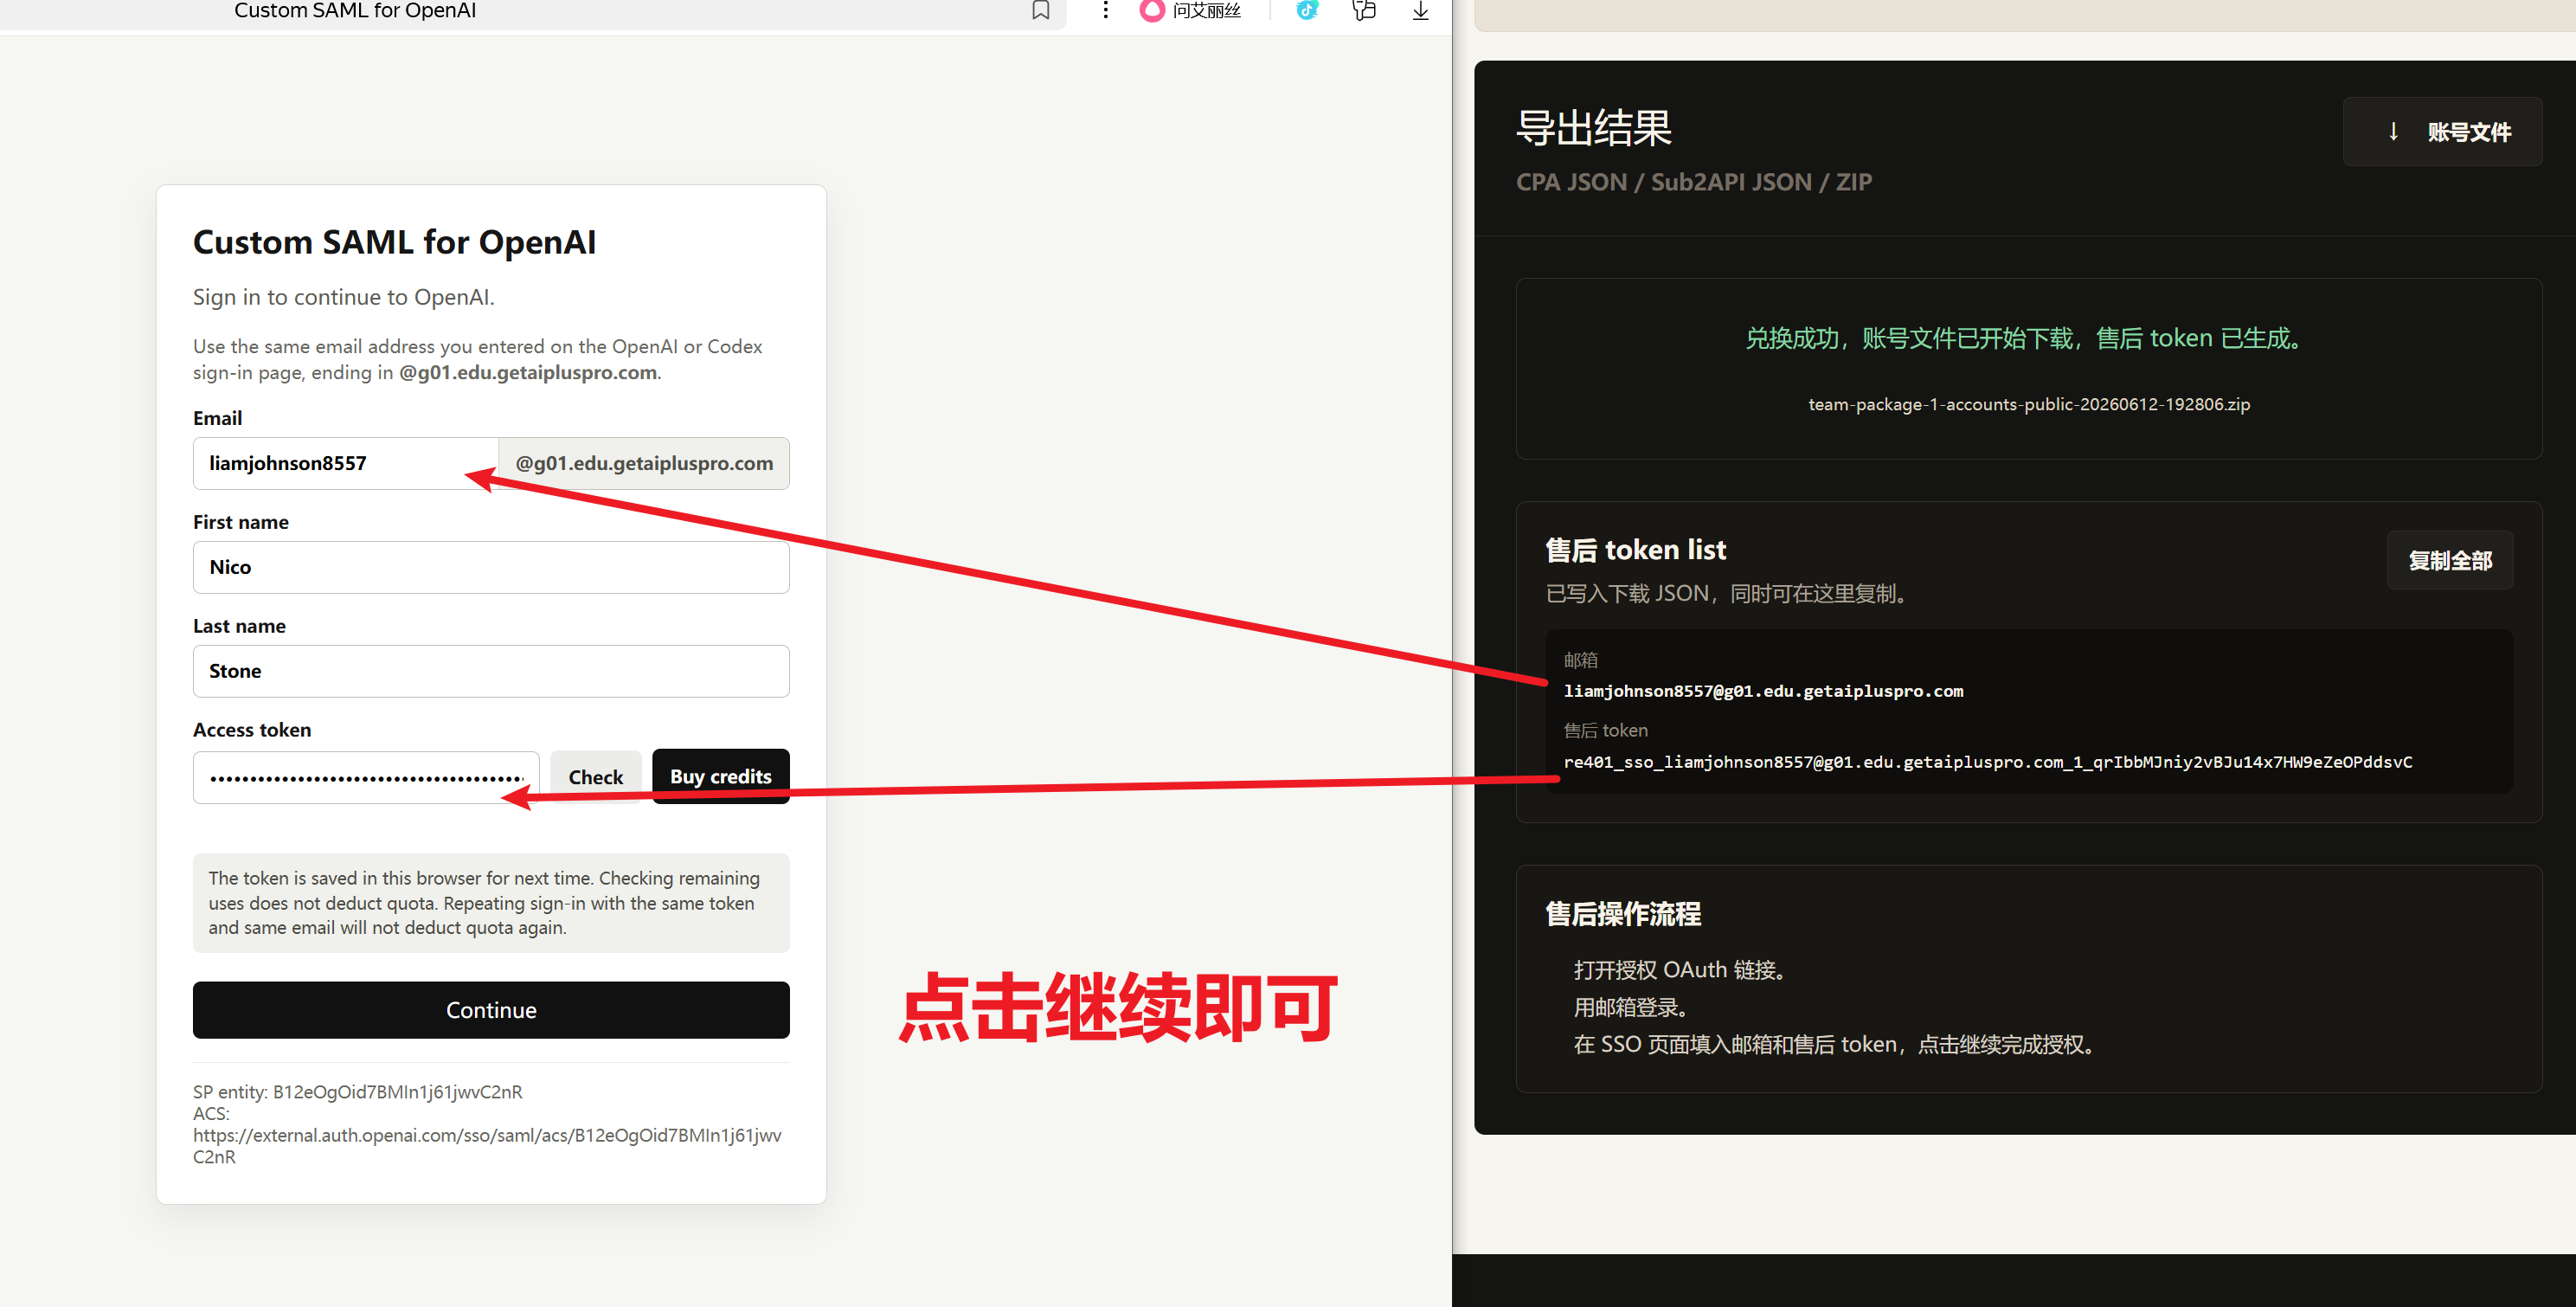This screenshot has width=2576, height=1307.
Task: Select the re401_sso after-sales token string
Action: [x=1987, y=762]
